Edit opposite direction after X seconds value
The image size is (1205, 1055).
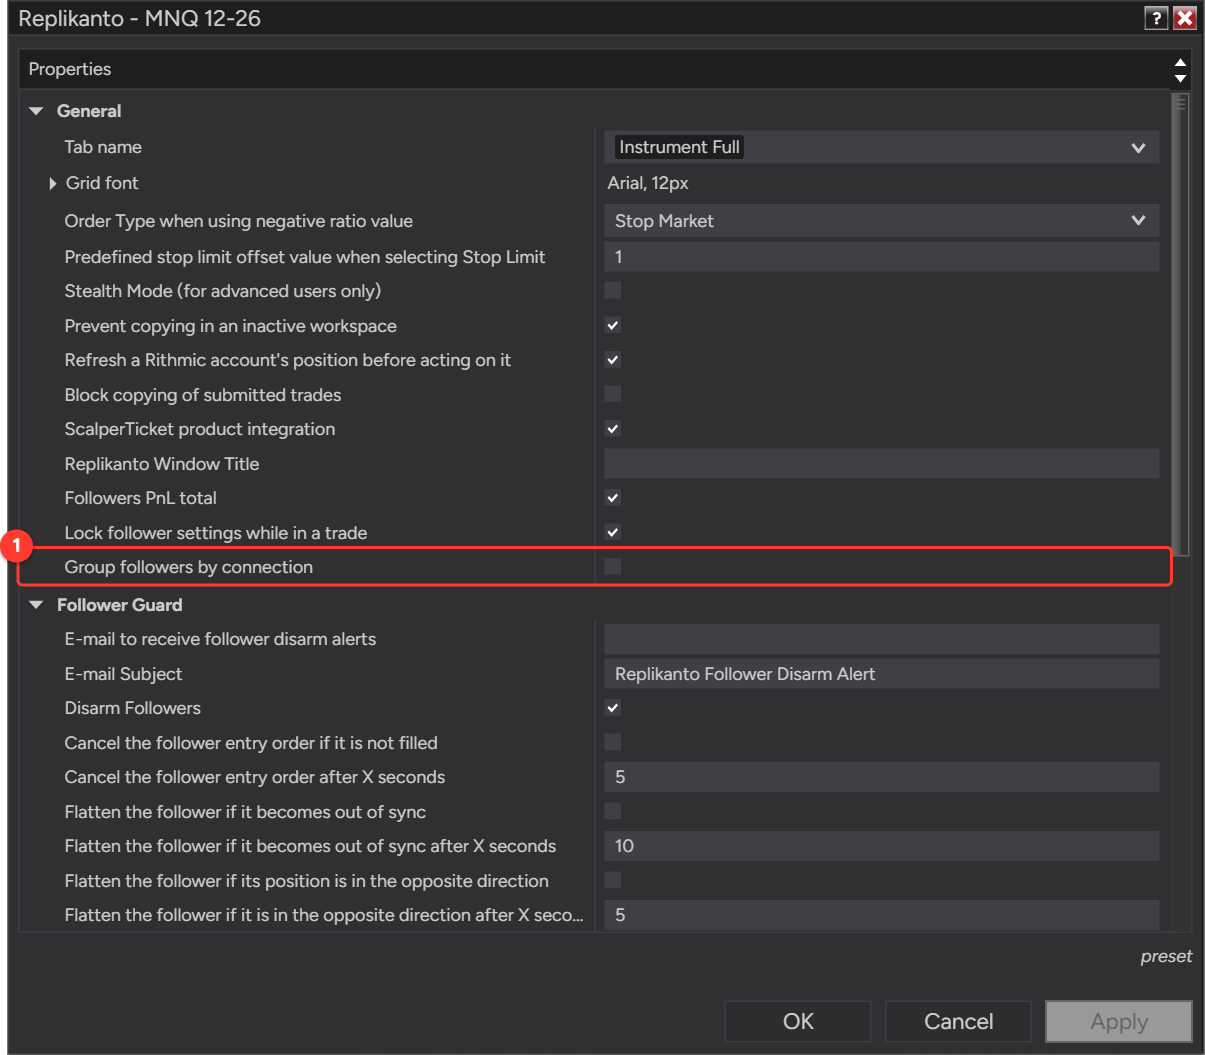point(882,915)
